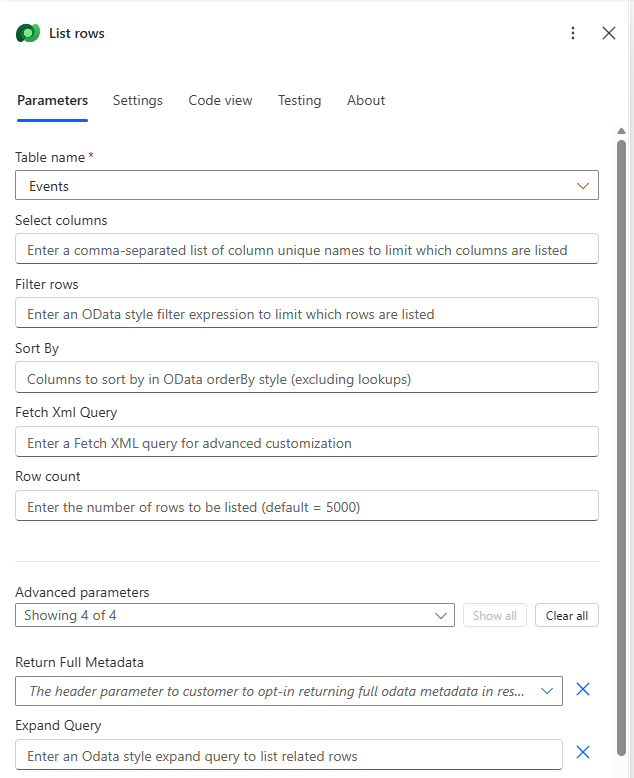The width and height of the screenshot is (634, 778).
Task: Click the Row count input field
Action: point(306,506)
